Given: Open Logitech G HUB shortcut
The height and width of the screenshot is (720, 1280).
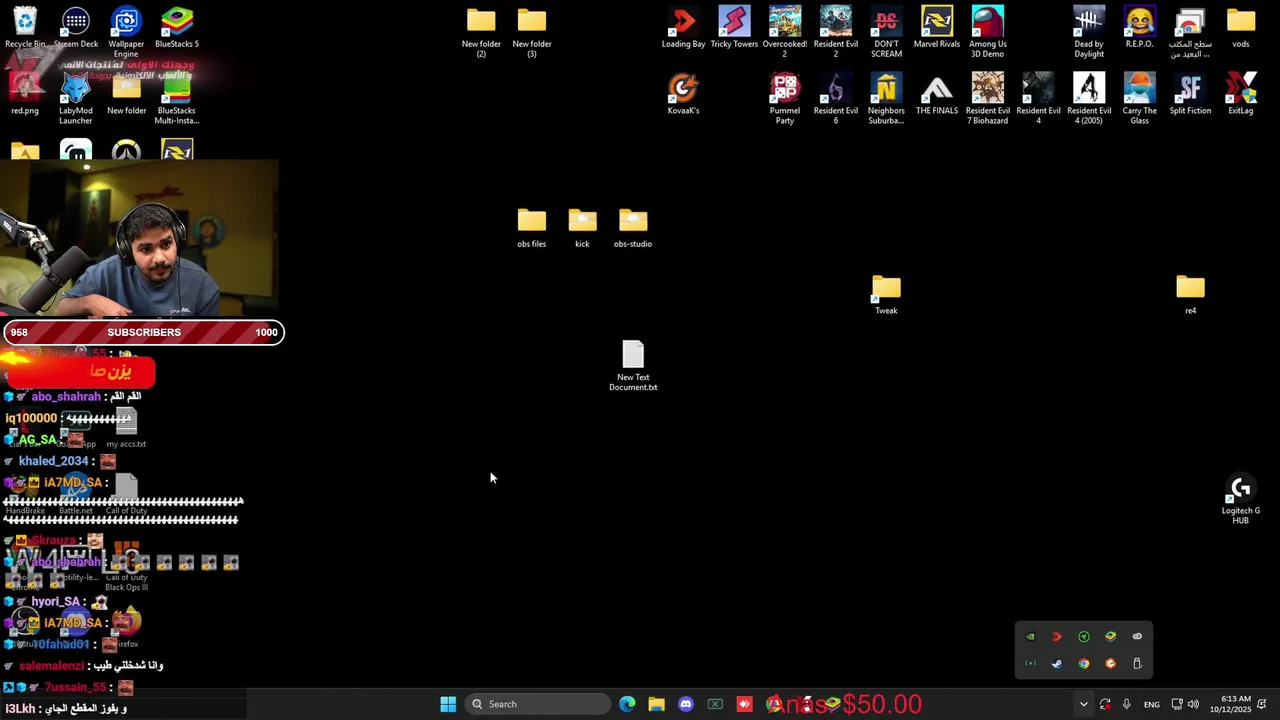Looking at the screenshot, I should pyautogui.click(x=1241, y=500).
